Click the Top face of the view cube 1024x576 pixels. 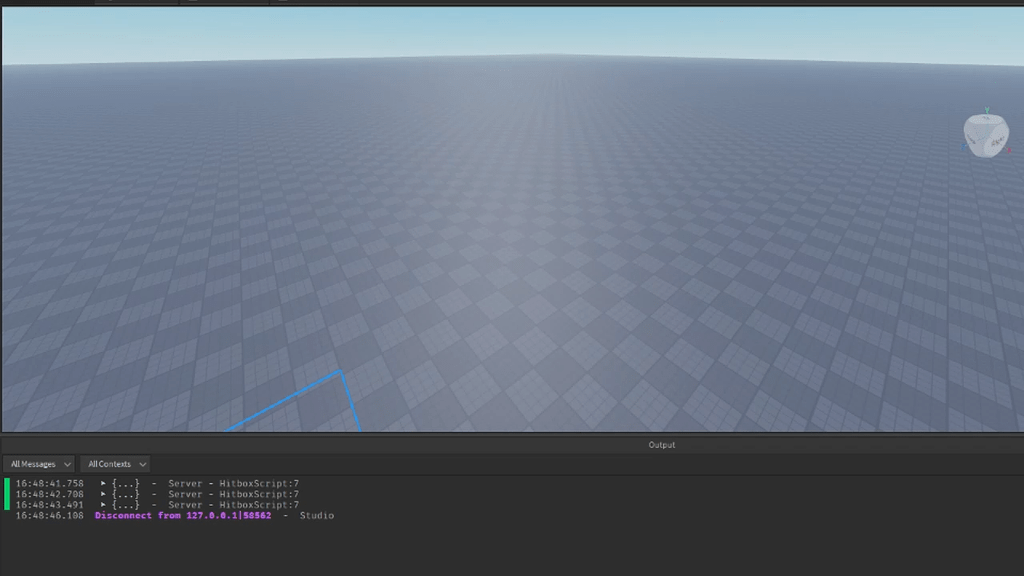tap(986, 120)
